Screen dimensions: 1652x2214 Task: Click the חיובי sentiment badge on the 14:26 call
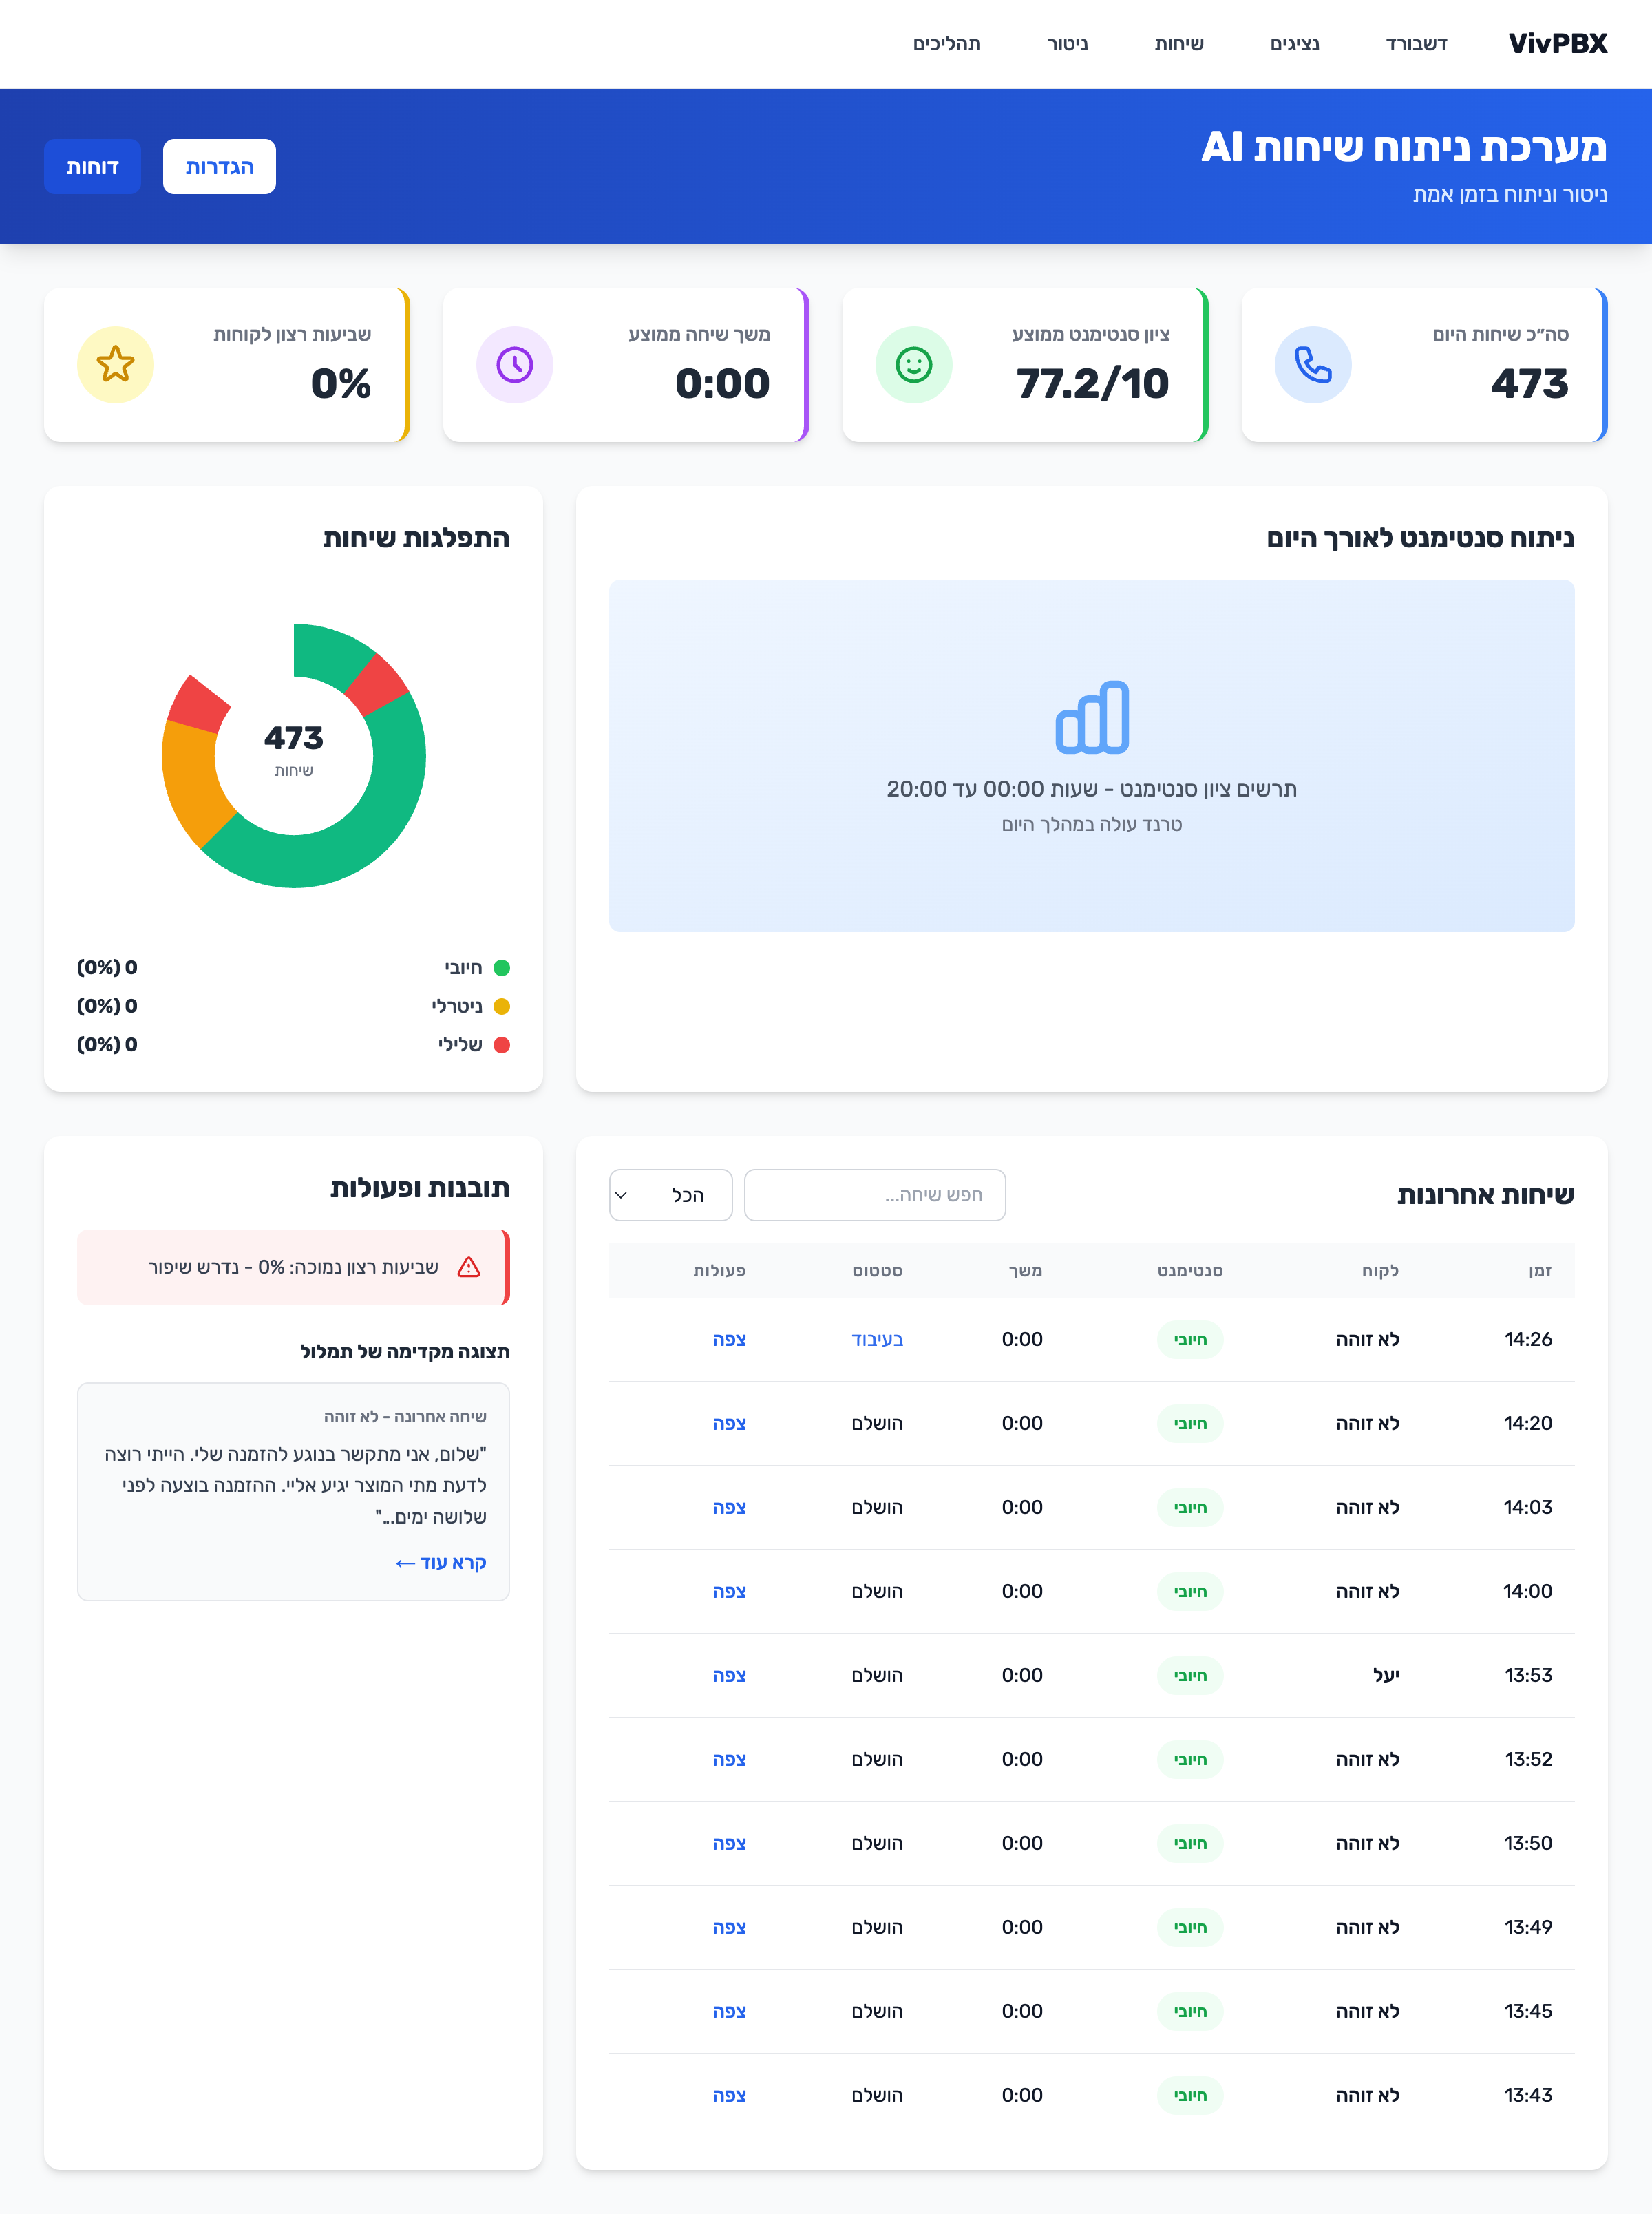point(1190,1340)
